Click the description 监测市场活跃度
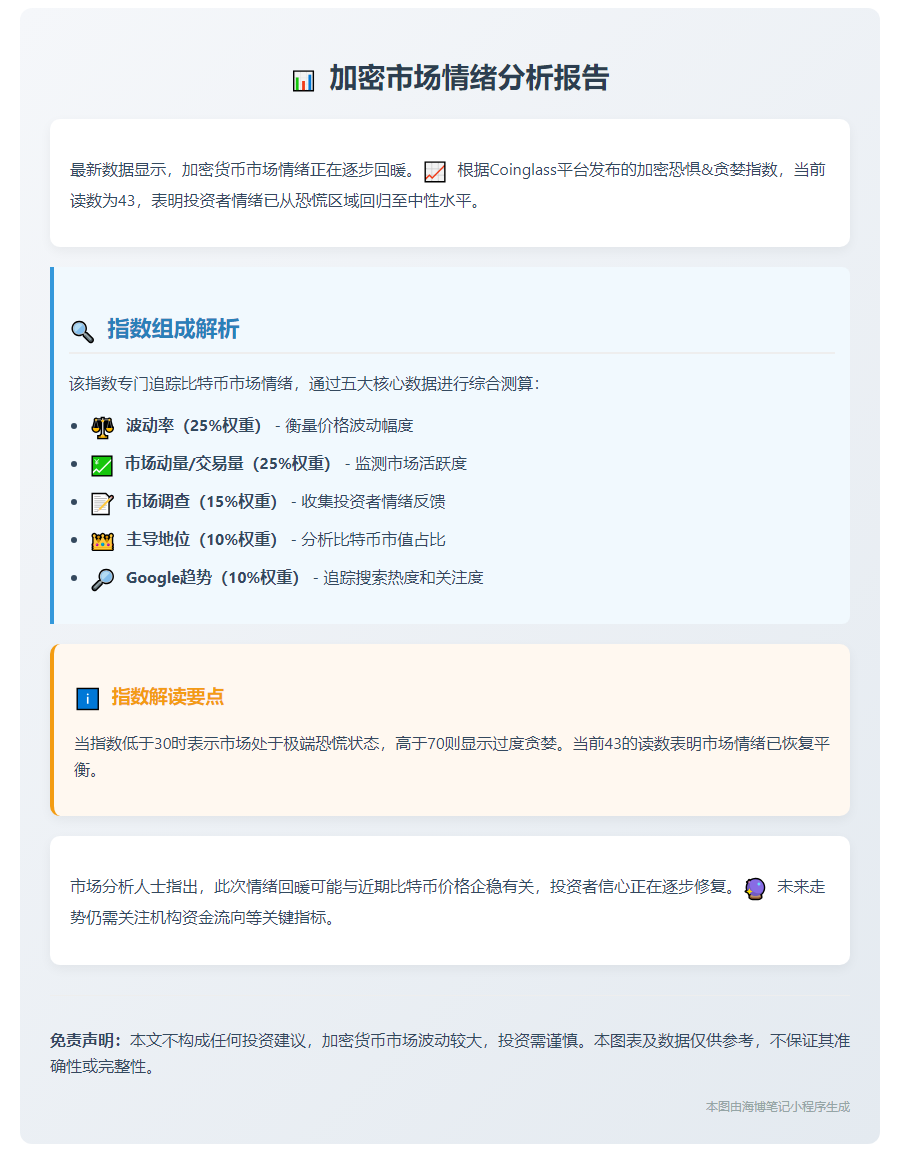The image size is (900, 1176). click(411, 464)
